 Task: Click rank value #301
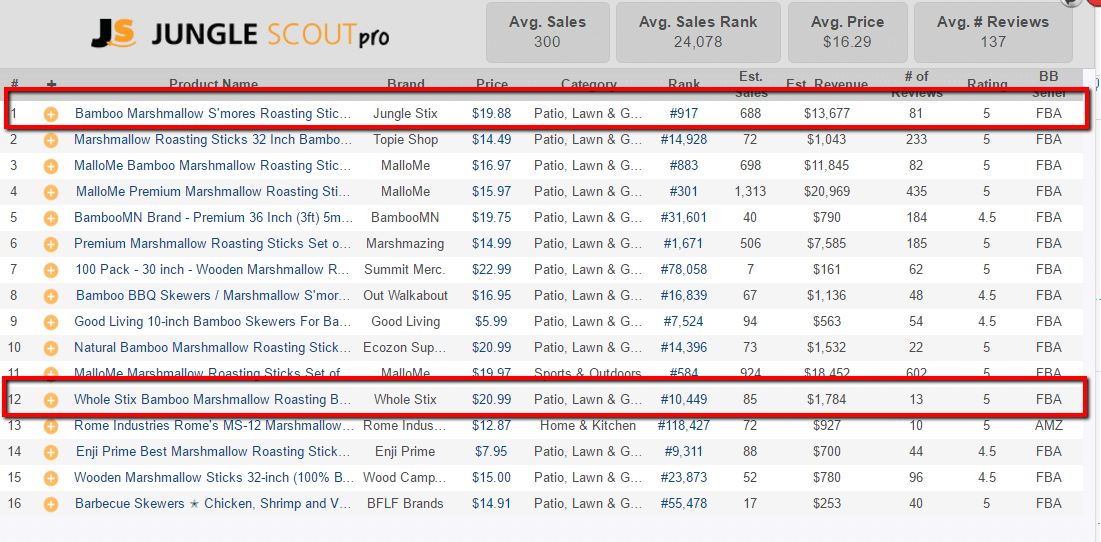pos(684,192)
